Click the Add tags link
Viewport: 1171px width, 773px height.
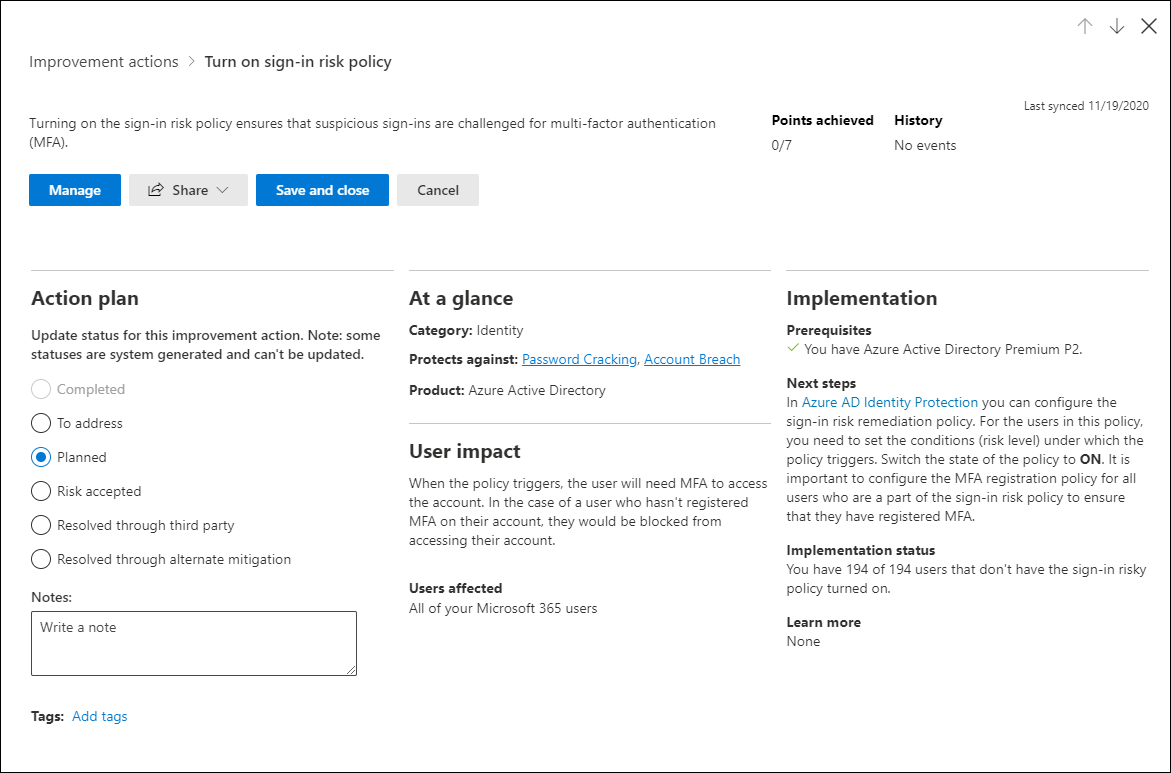99,716
